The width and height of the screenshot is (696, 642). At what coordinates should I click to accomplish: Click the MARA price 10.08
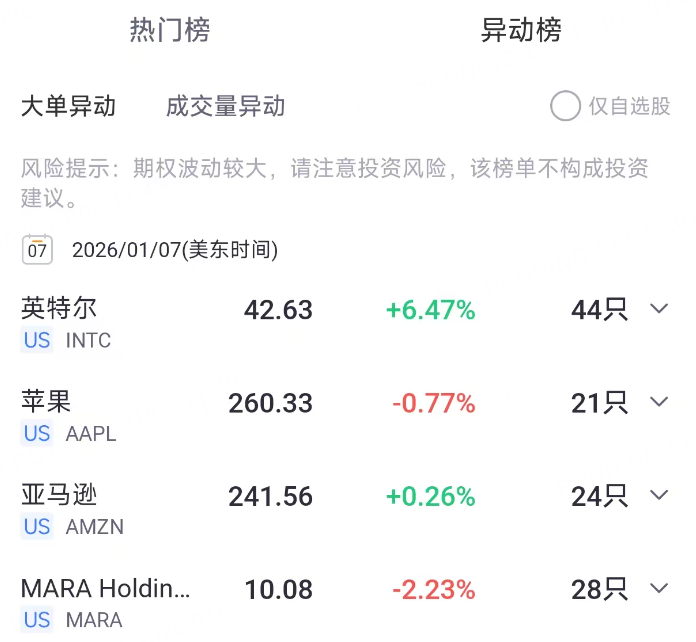pos(278,589)
